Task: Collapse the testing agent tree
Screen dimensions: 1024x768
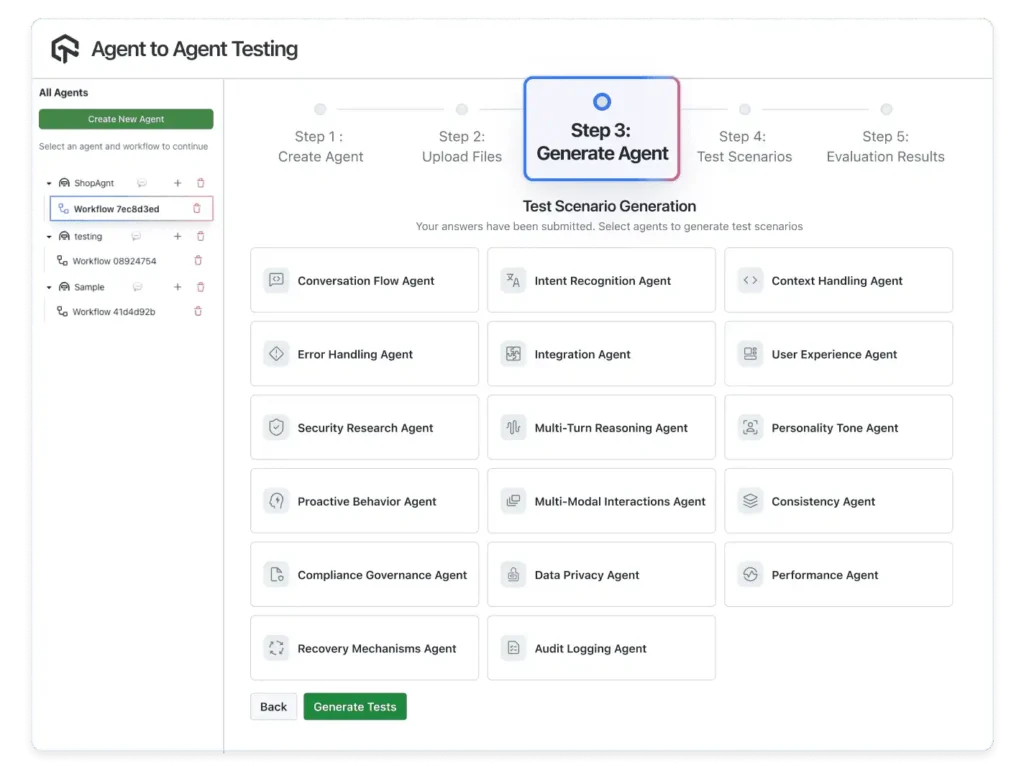Action: point(49,237)
